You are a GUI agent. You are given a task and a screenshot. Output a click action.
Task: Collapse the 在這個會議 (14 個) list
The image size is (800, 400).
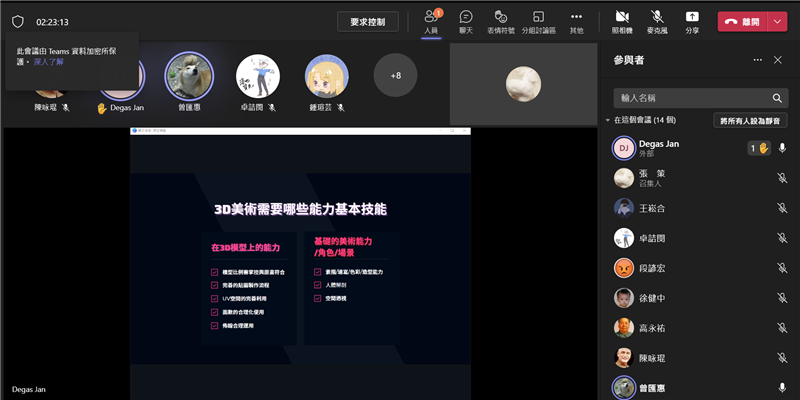pos(608,121)
